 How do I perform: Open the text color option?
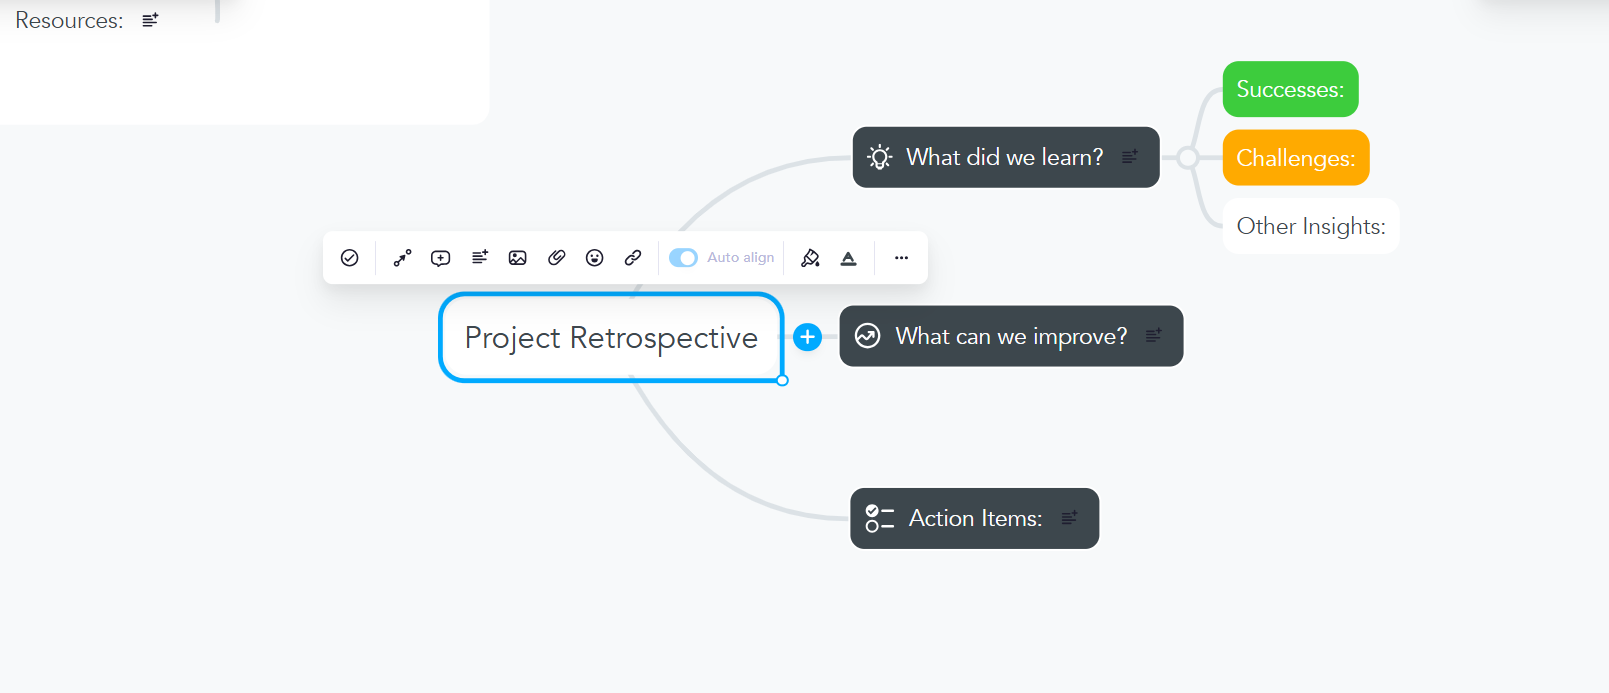848,258
